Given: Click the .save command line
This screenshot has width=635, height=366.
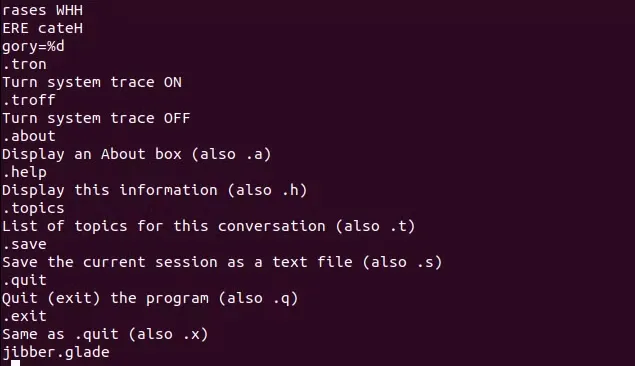Looking at the screenshot, I should pyautogui.click(x=25, y=244).
